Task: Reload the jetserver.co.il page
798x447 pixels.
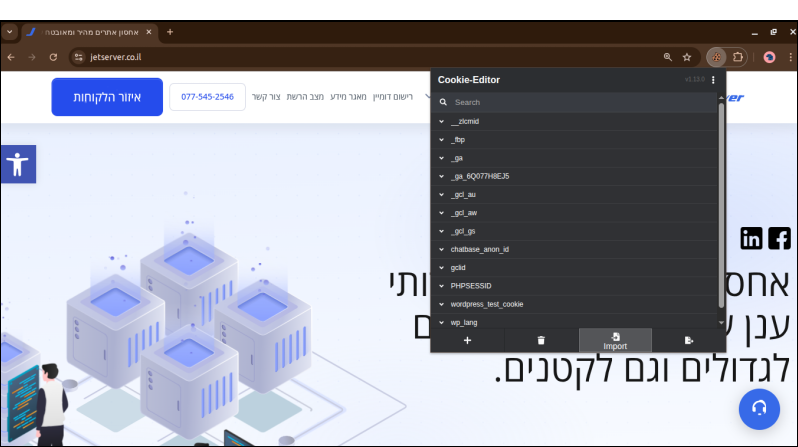Action: 53,57
